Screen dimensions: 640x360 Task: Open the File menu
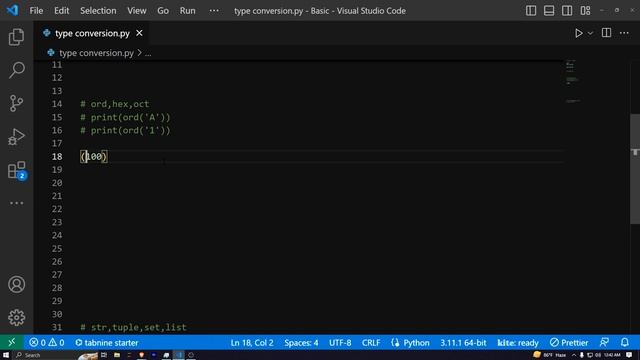[x=36, y=11]
